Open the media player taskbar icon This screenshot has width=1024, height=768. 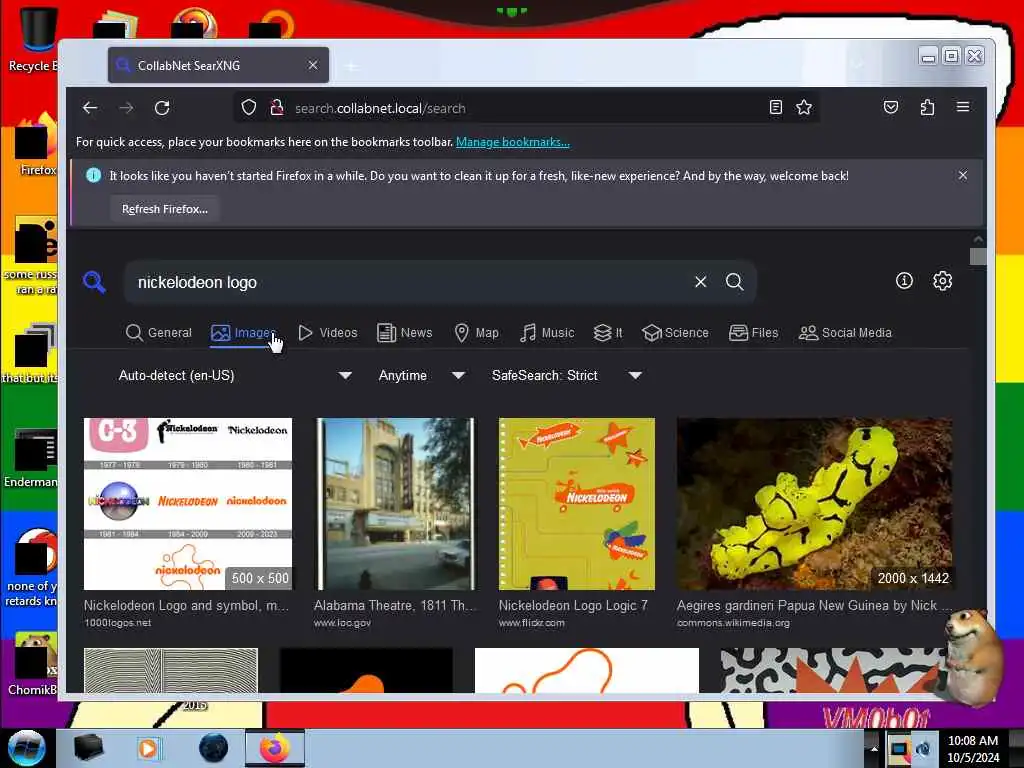coord(148,748)
